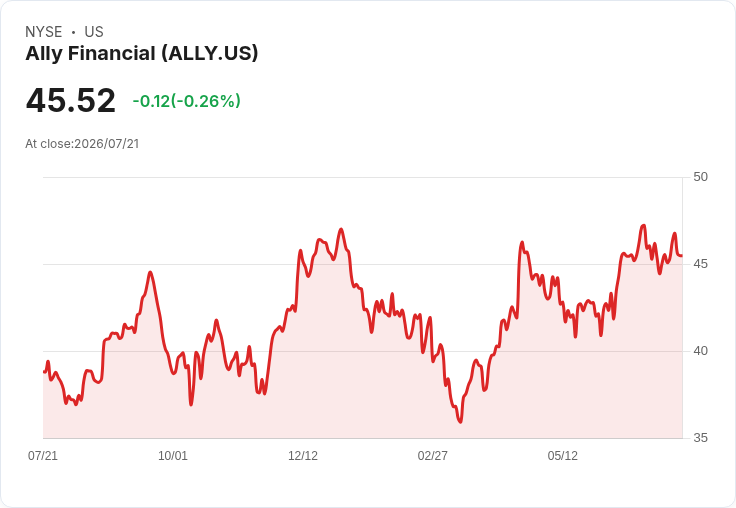This screenshot has height=508, width=736.
Task: Click the -0.12(-0.26%) change value
Action: (x=187, y=101)
